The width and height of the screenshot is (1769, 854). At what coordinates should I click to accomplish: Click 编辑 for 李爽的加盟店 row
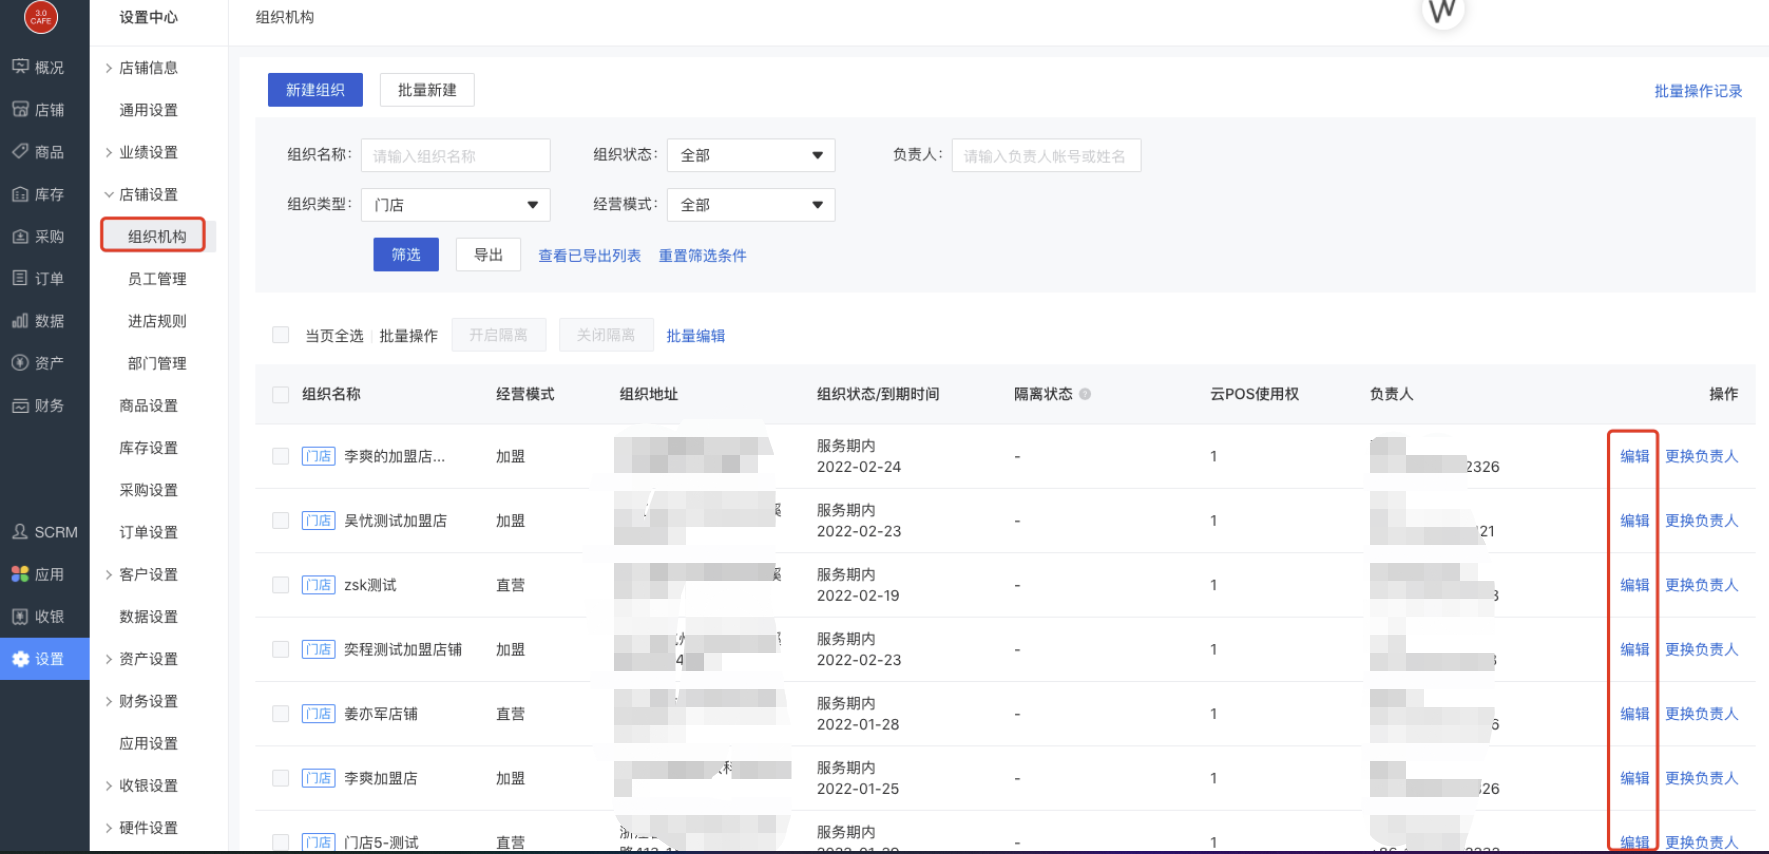[1635, 456]
